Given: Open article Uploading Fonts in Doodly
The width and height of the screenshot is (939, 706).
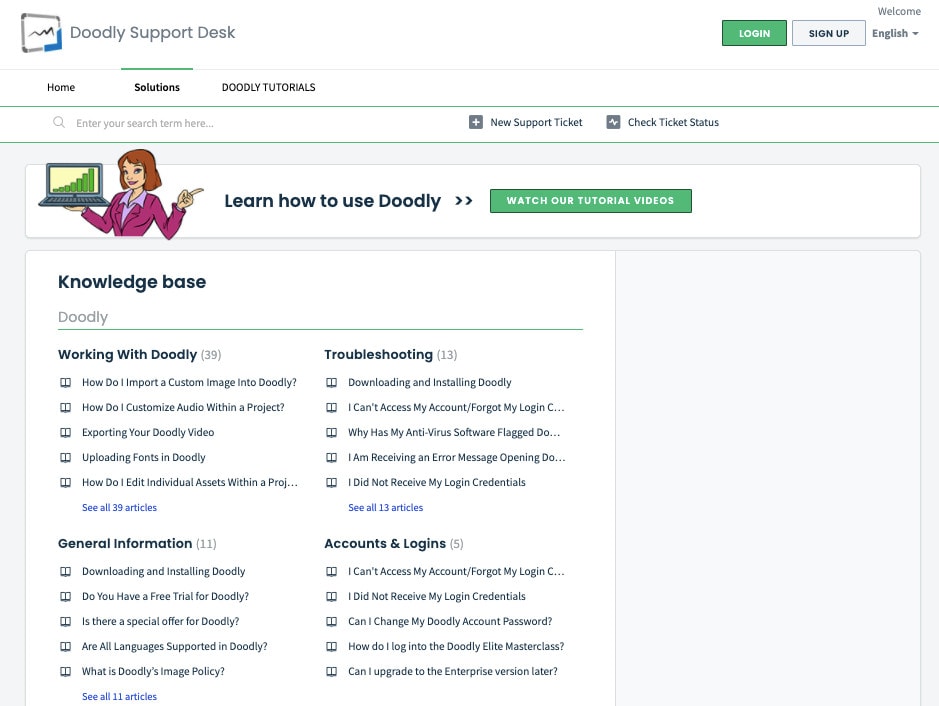Looking at the screenshot, I should pyautogui.click(x=144, y=457).
